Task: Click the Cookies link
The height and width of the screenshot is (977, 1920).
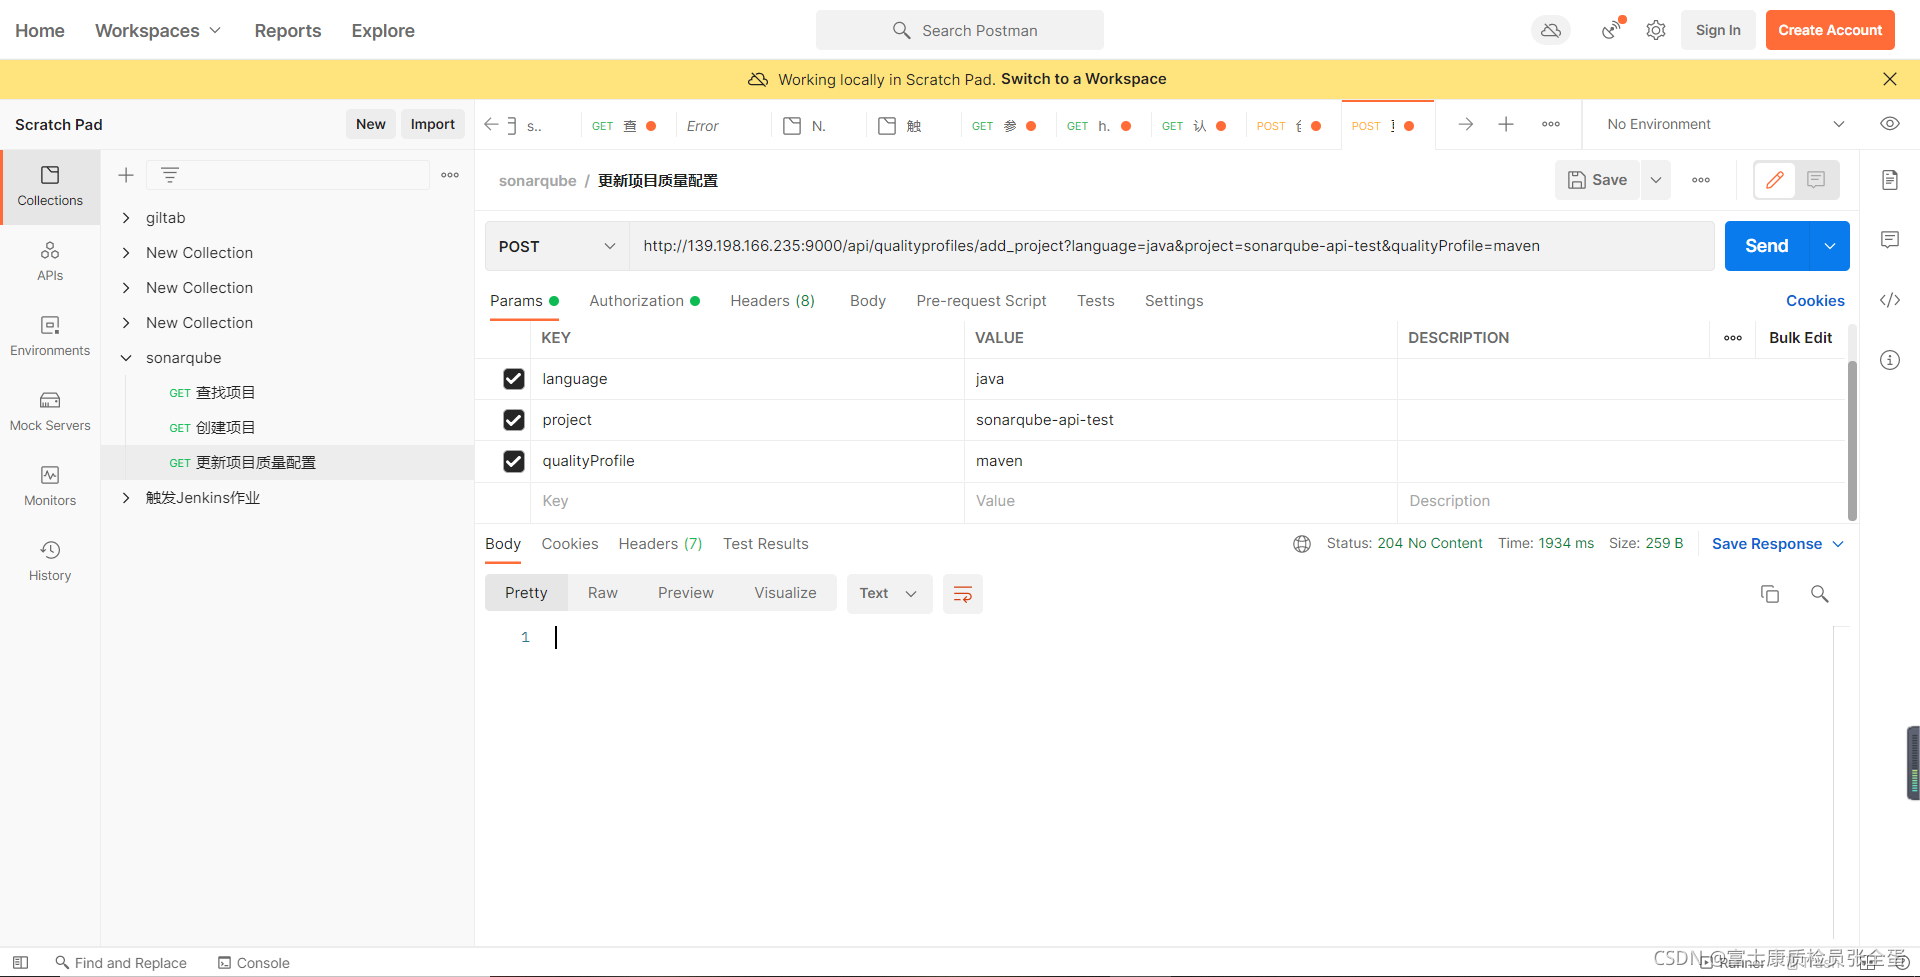Action: click(x=1815, y=301)
